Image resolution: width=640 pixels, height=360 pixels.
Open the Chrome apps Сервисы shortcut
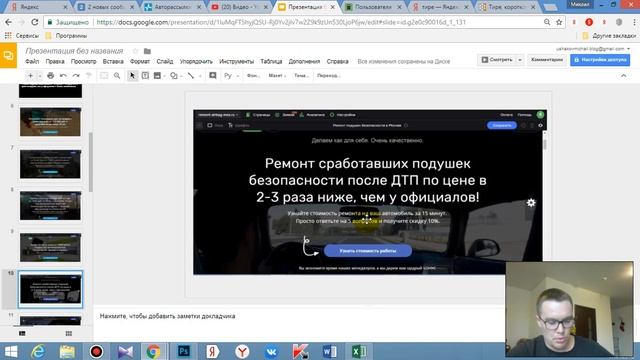(x=22, y=36)
